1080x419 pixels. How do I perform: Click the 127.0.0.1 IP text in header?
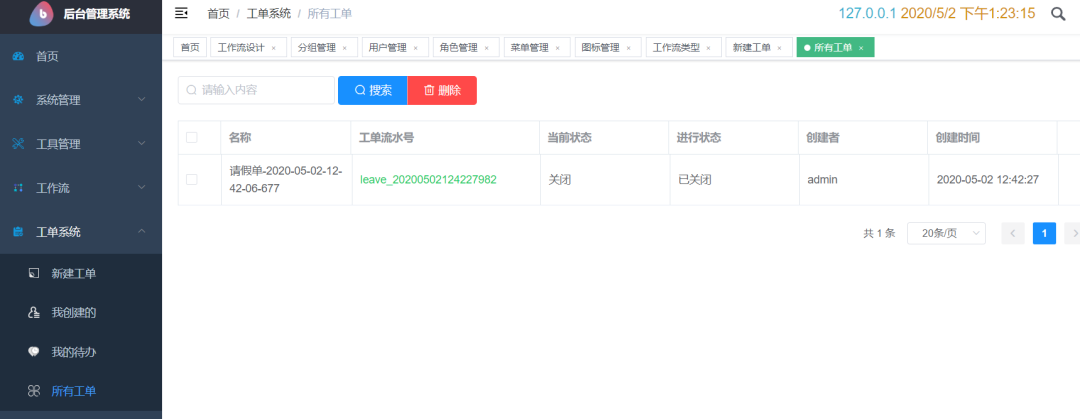(867, 13)
